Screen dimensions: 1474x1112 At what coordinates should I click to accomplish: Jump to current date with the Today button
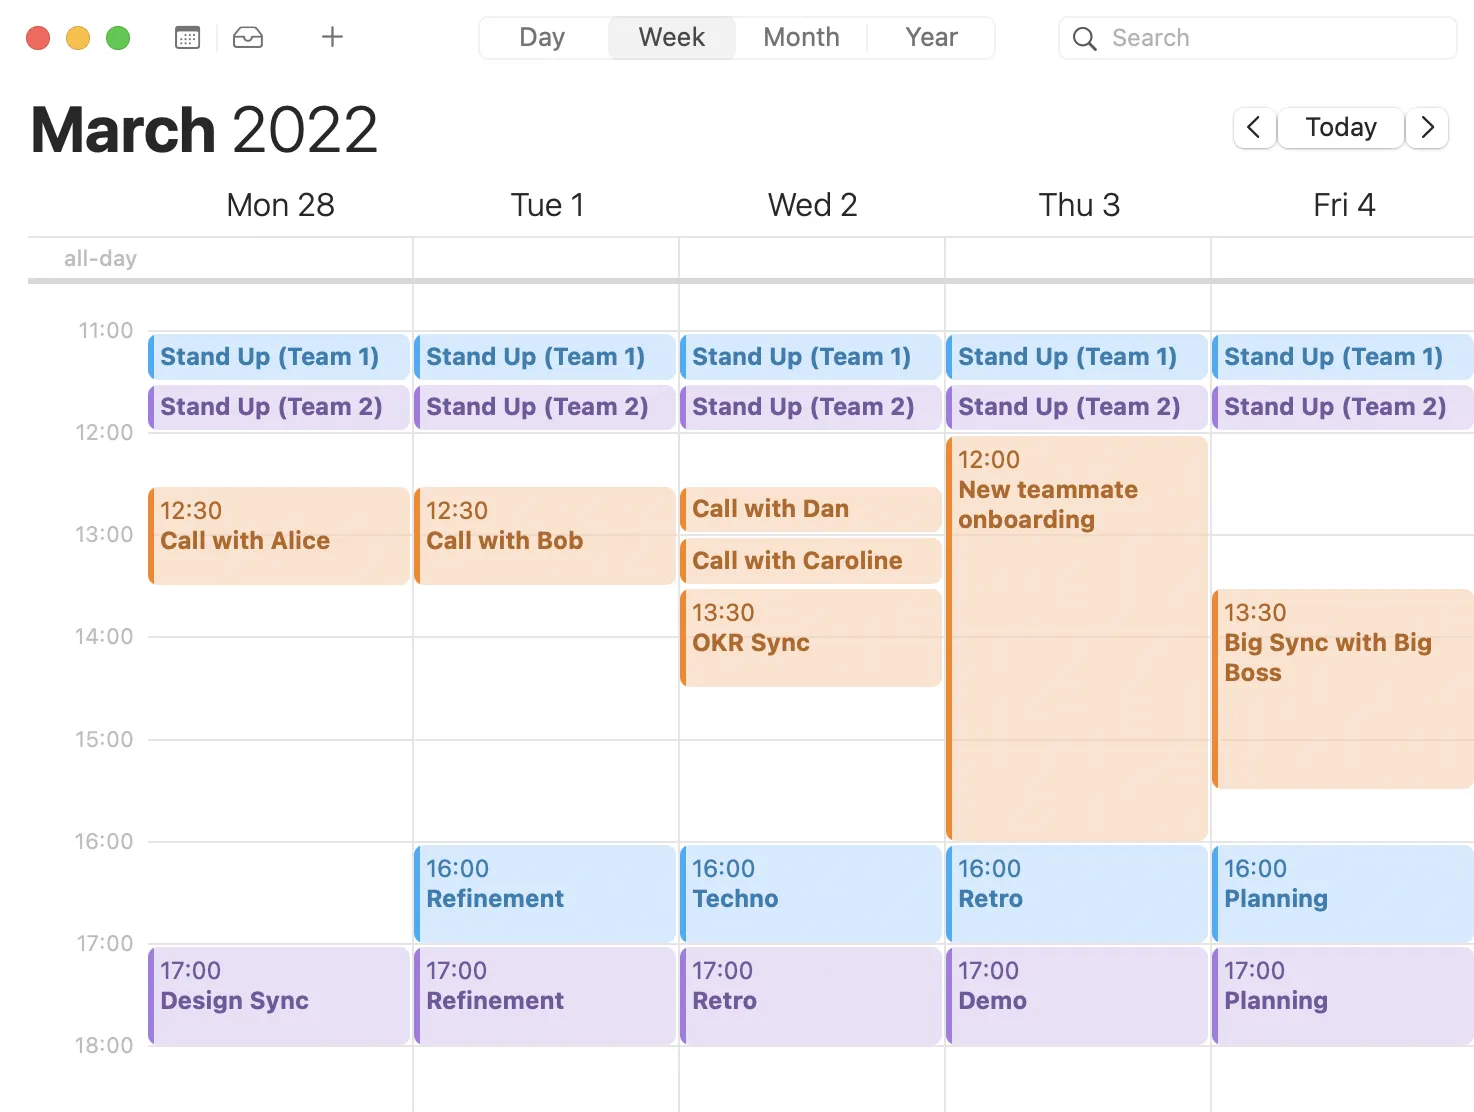coord(1340,127)
